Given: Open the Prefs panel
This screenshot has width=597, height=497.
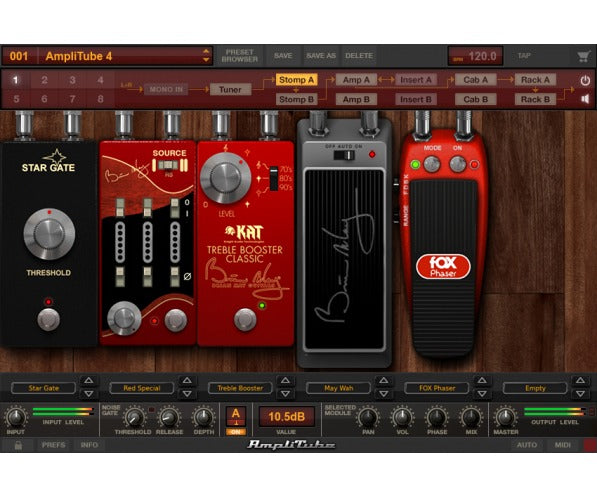Looking at the screenshot, I should click(x=53, y=445).
